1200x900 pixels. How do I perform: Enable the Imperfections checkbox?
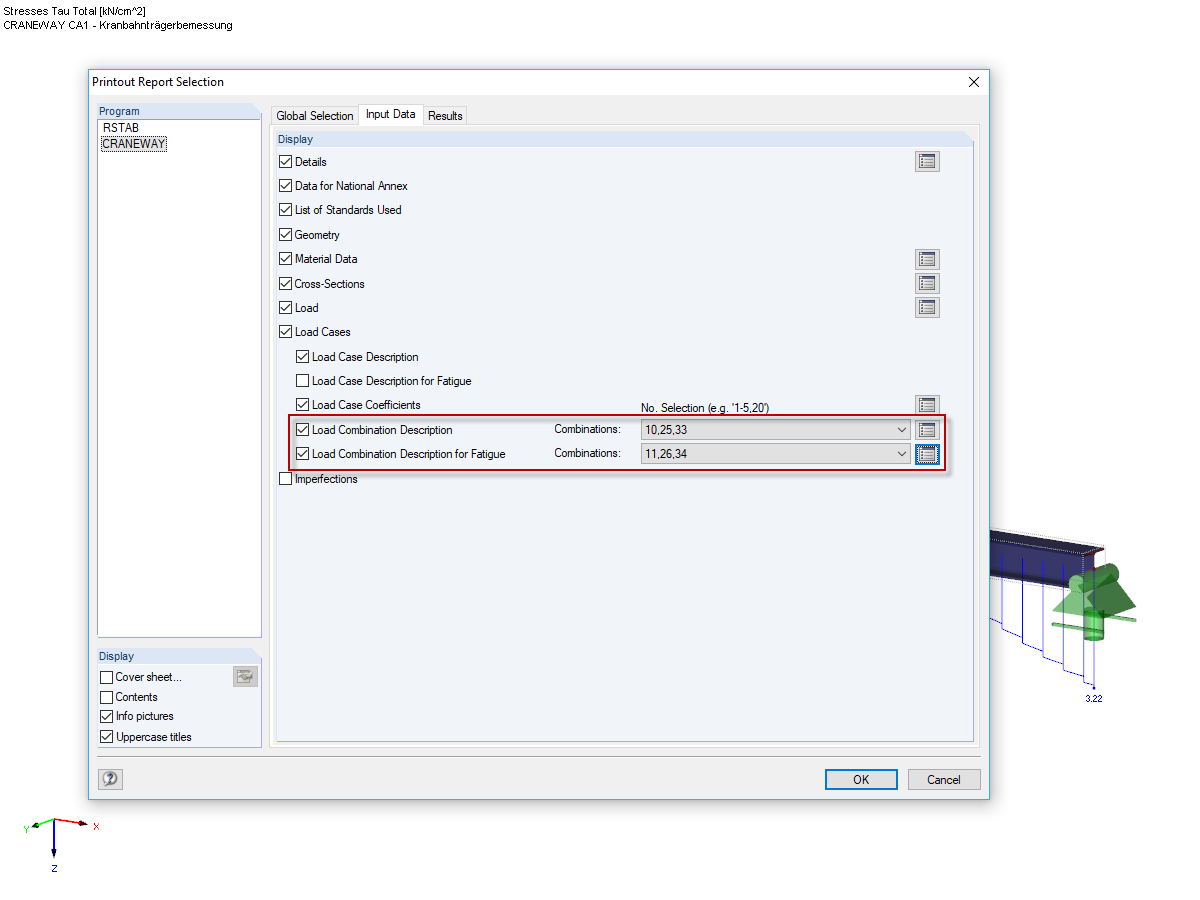point(285,479)
